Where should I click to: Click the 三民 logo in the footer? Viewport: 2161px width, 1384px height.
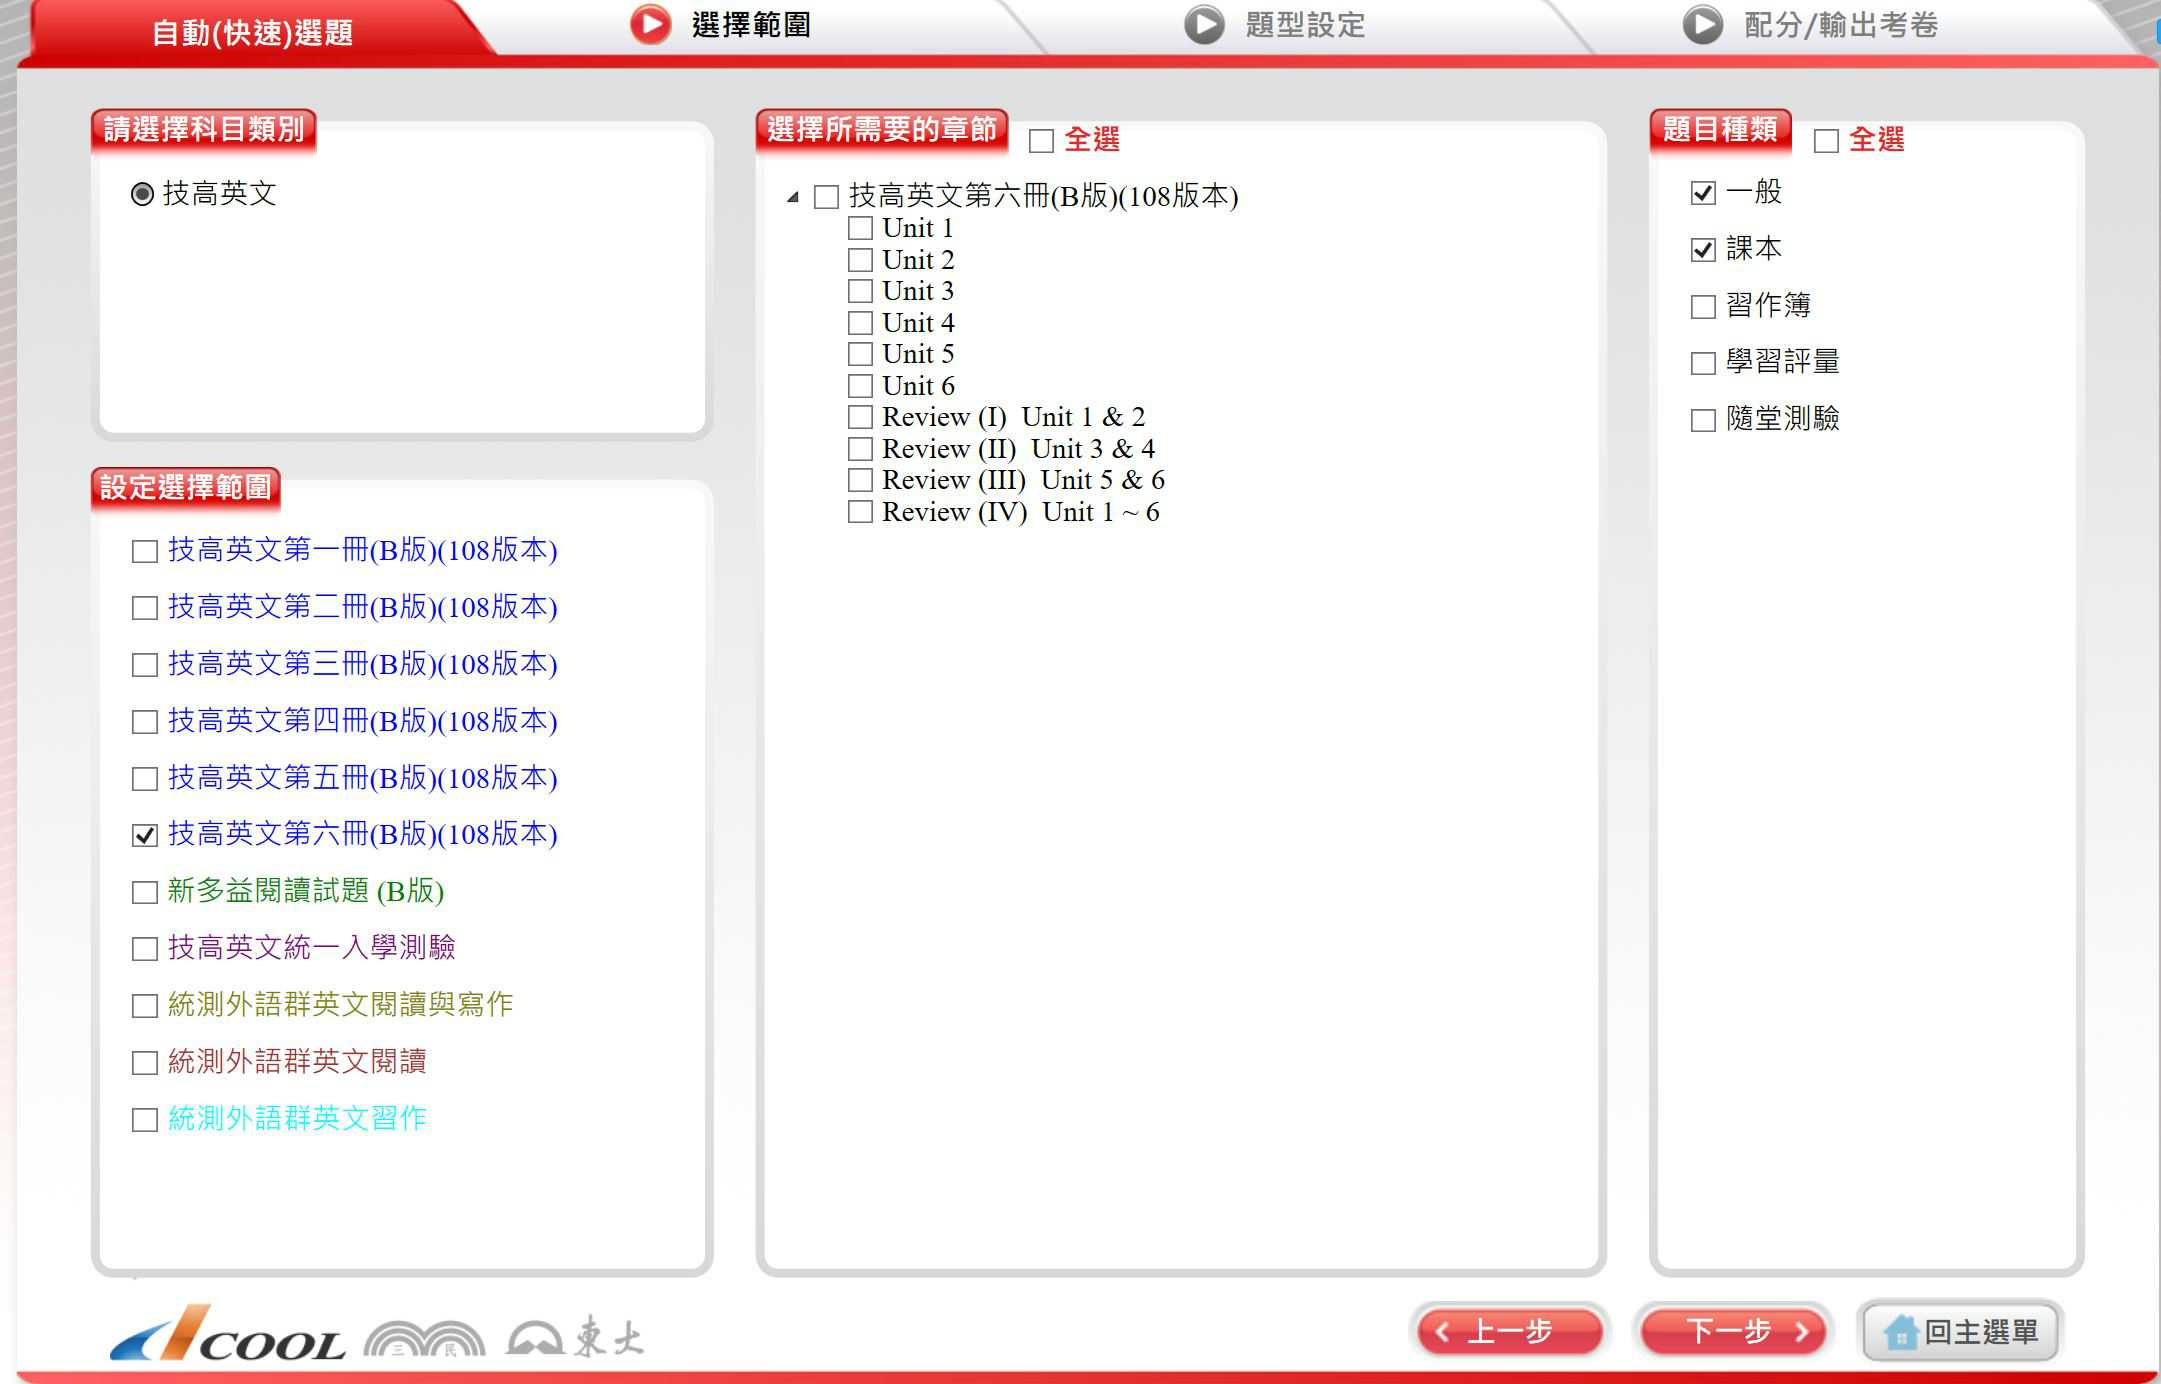(x=424, y=1338)
